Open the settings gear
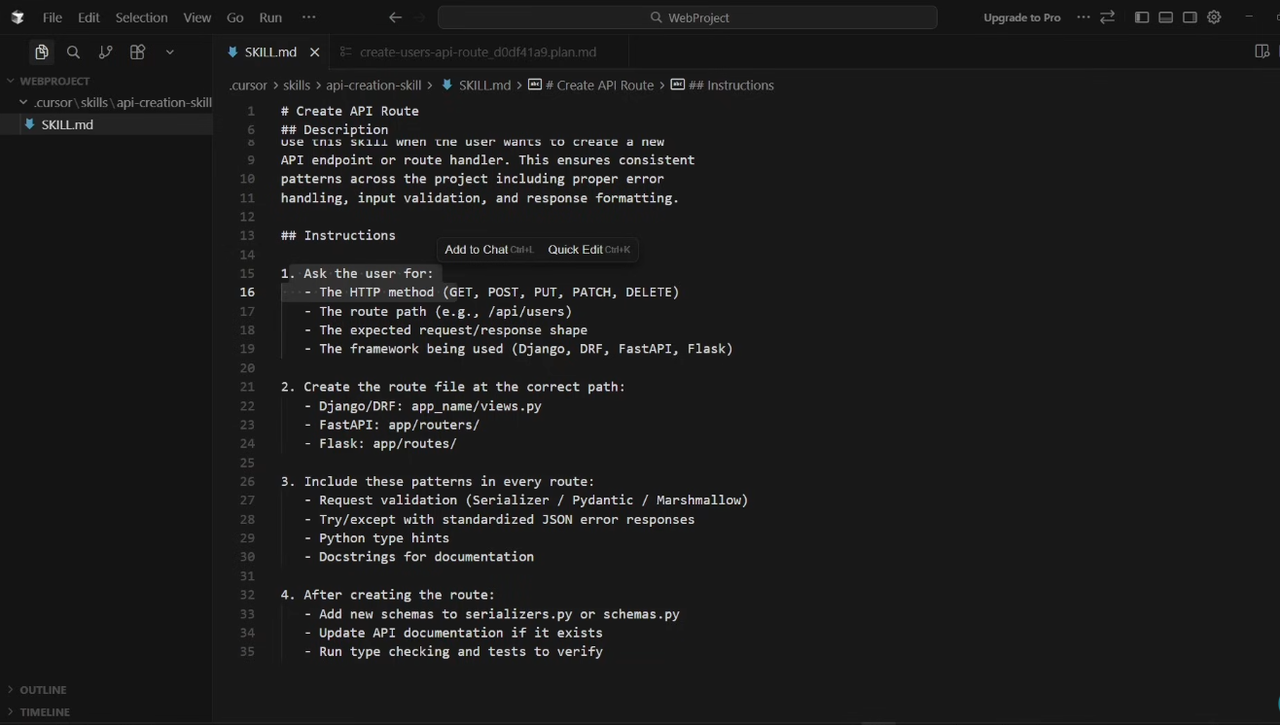The image size is (1280, 725). [x=1214, y=17]
